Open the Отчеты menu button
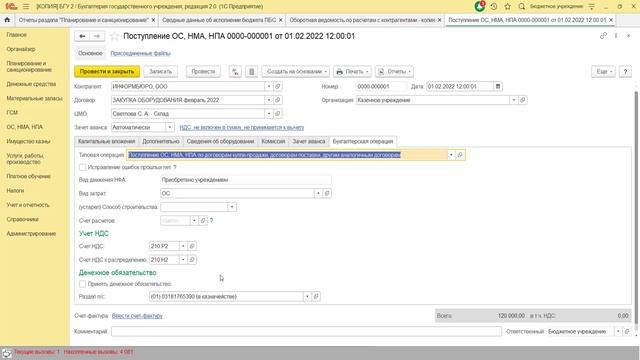The image size is (640, 360). 395,71
